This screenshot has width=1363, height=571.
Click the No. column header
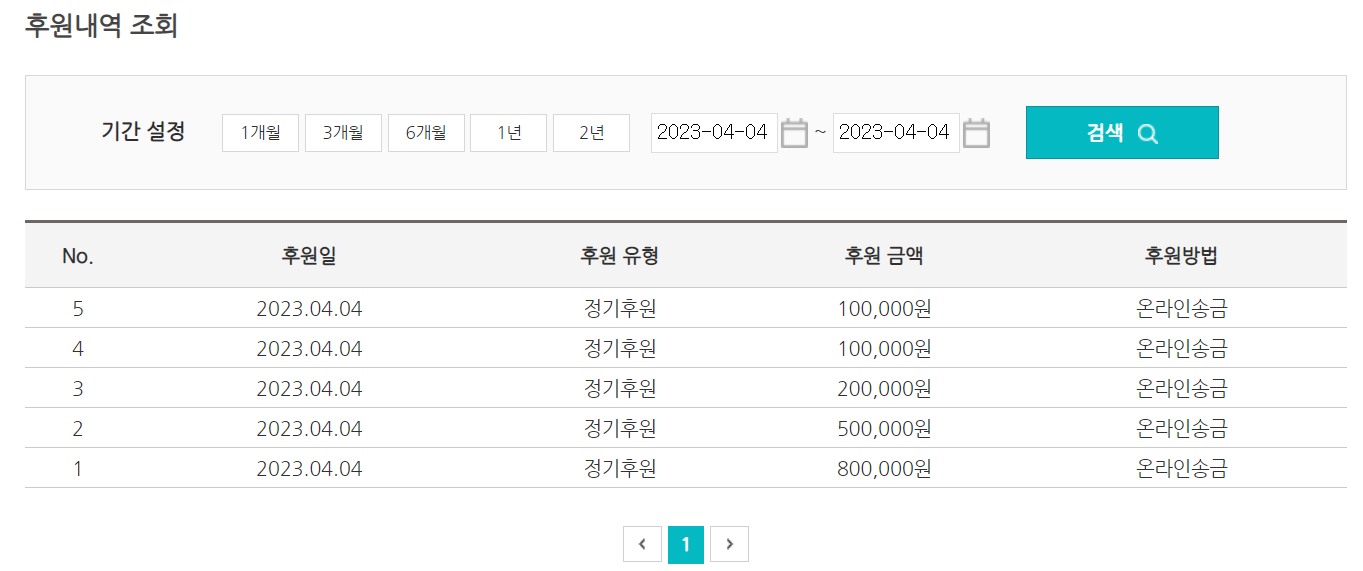78,256
